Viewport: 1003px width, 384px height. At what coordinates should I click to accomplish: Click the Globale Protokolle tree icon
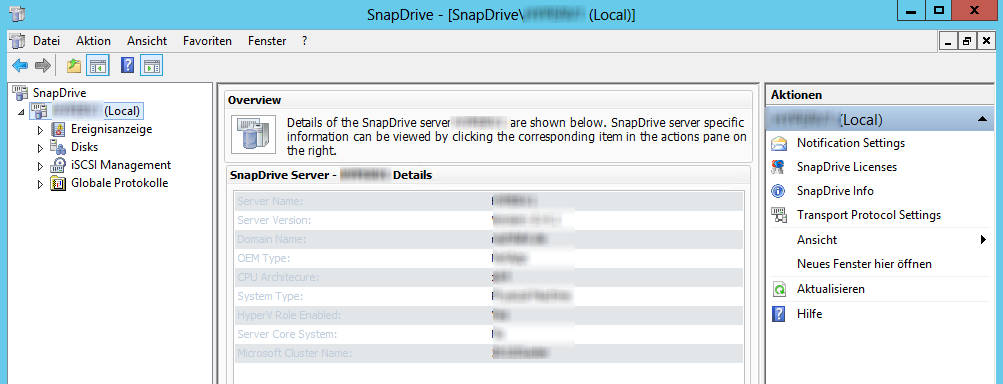(58, 183)
